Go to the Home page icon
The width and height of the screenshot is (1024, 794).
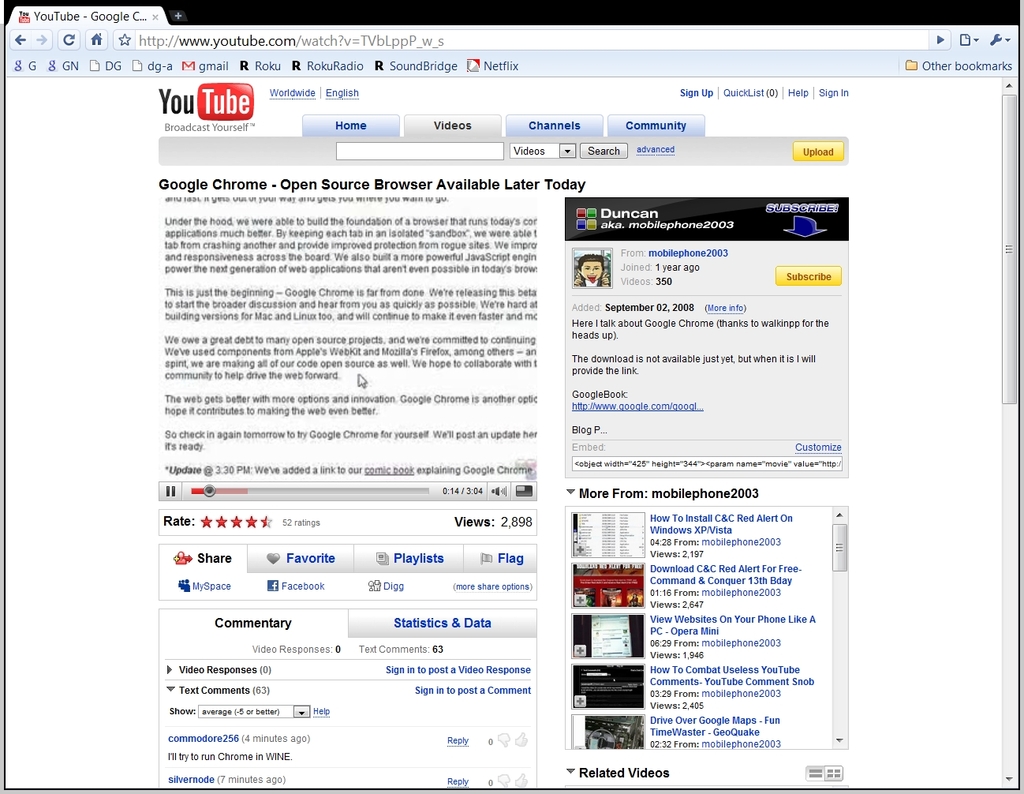[96, 40]
